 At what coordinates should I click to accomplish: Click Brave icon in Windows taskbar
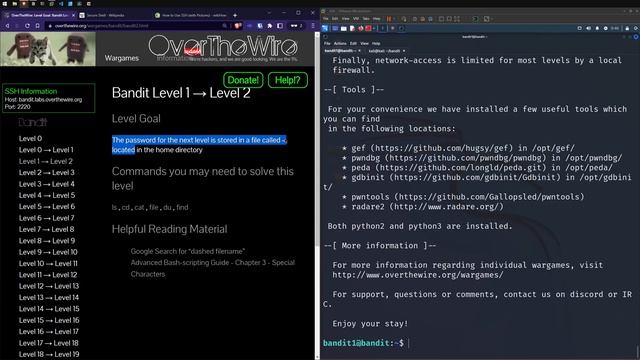coord(24,4)
